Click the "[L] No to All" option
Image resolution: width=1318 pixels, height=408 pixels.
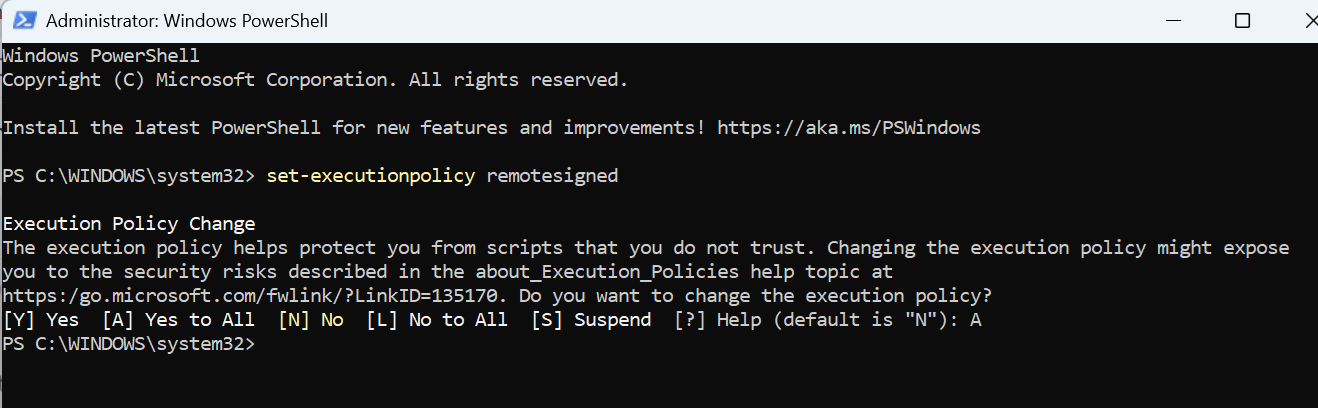coord(436,320)
